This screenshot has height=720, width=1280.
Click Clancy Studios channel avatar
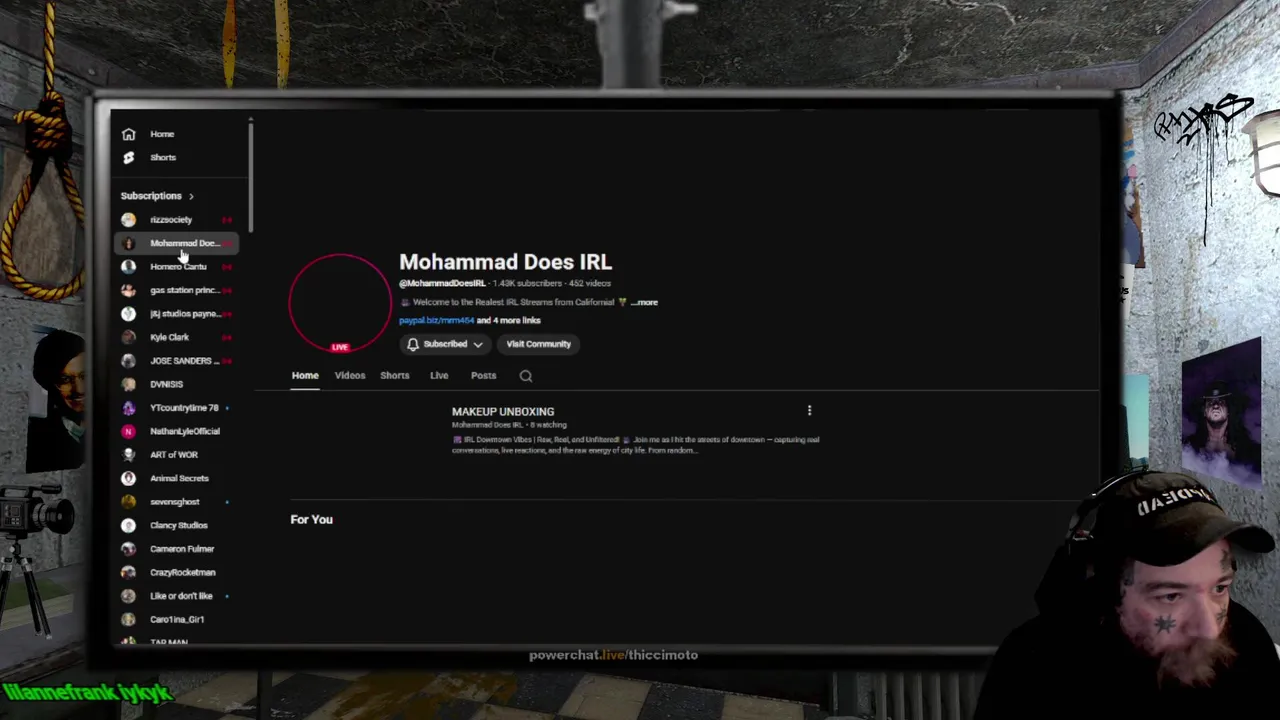(x=128, y=525)
